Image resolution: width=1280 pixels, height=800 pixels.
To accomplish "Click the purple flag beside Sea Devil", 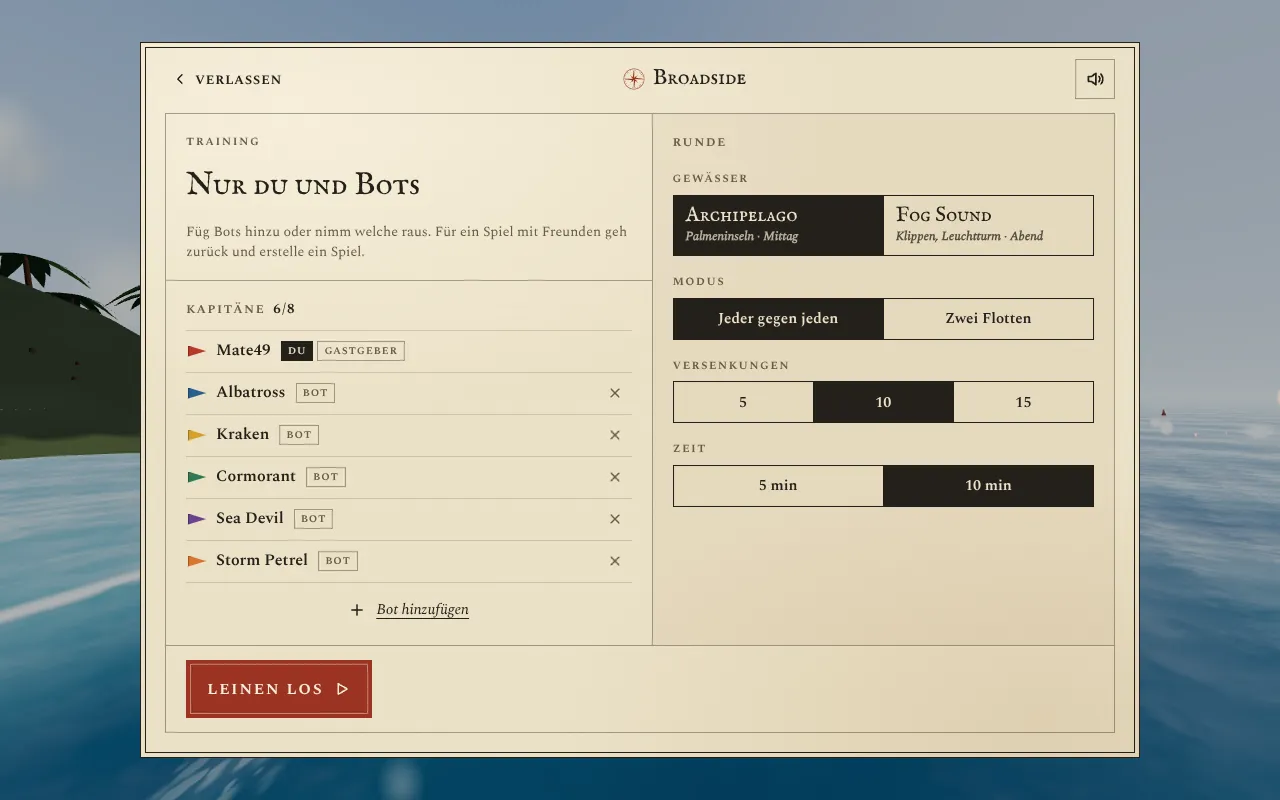I will 196,519.
